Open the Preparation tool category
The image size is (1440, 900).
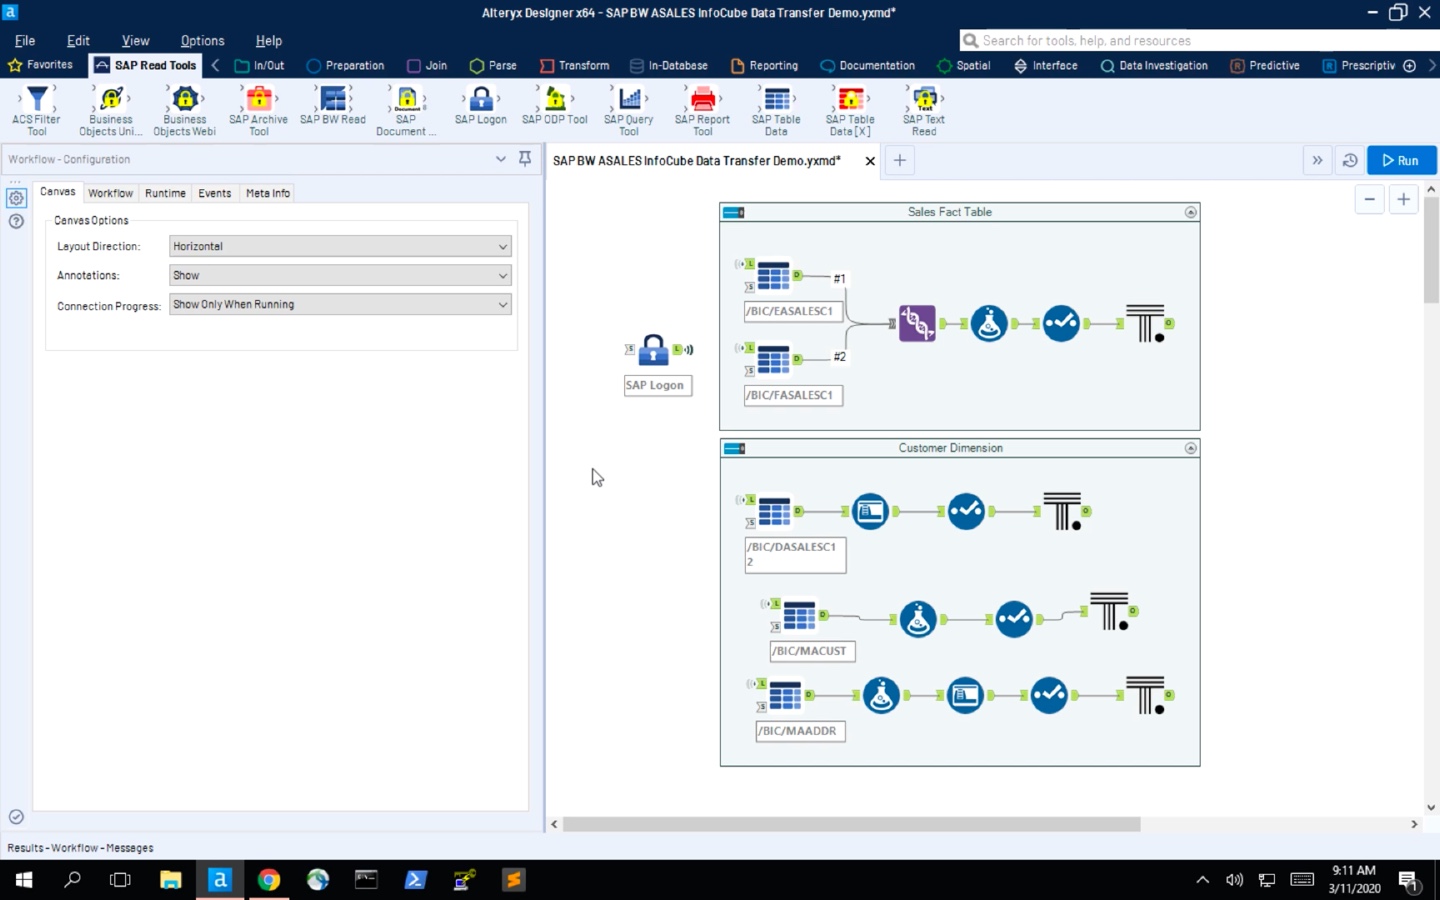[x=345, y=66]
